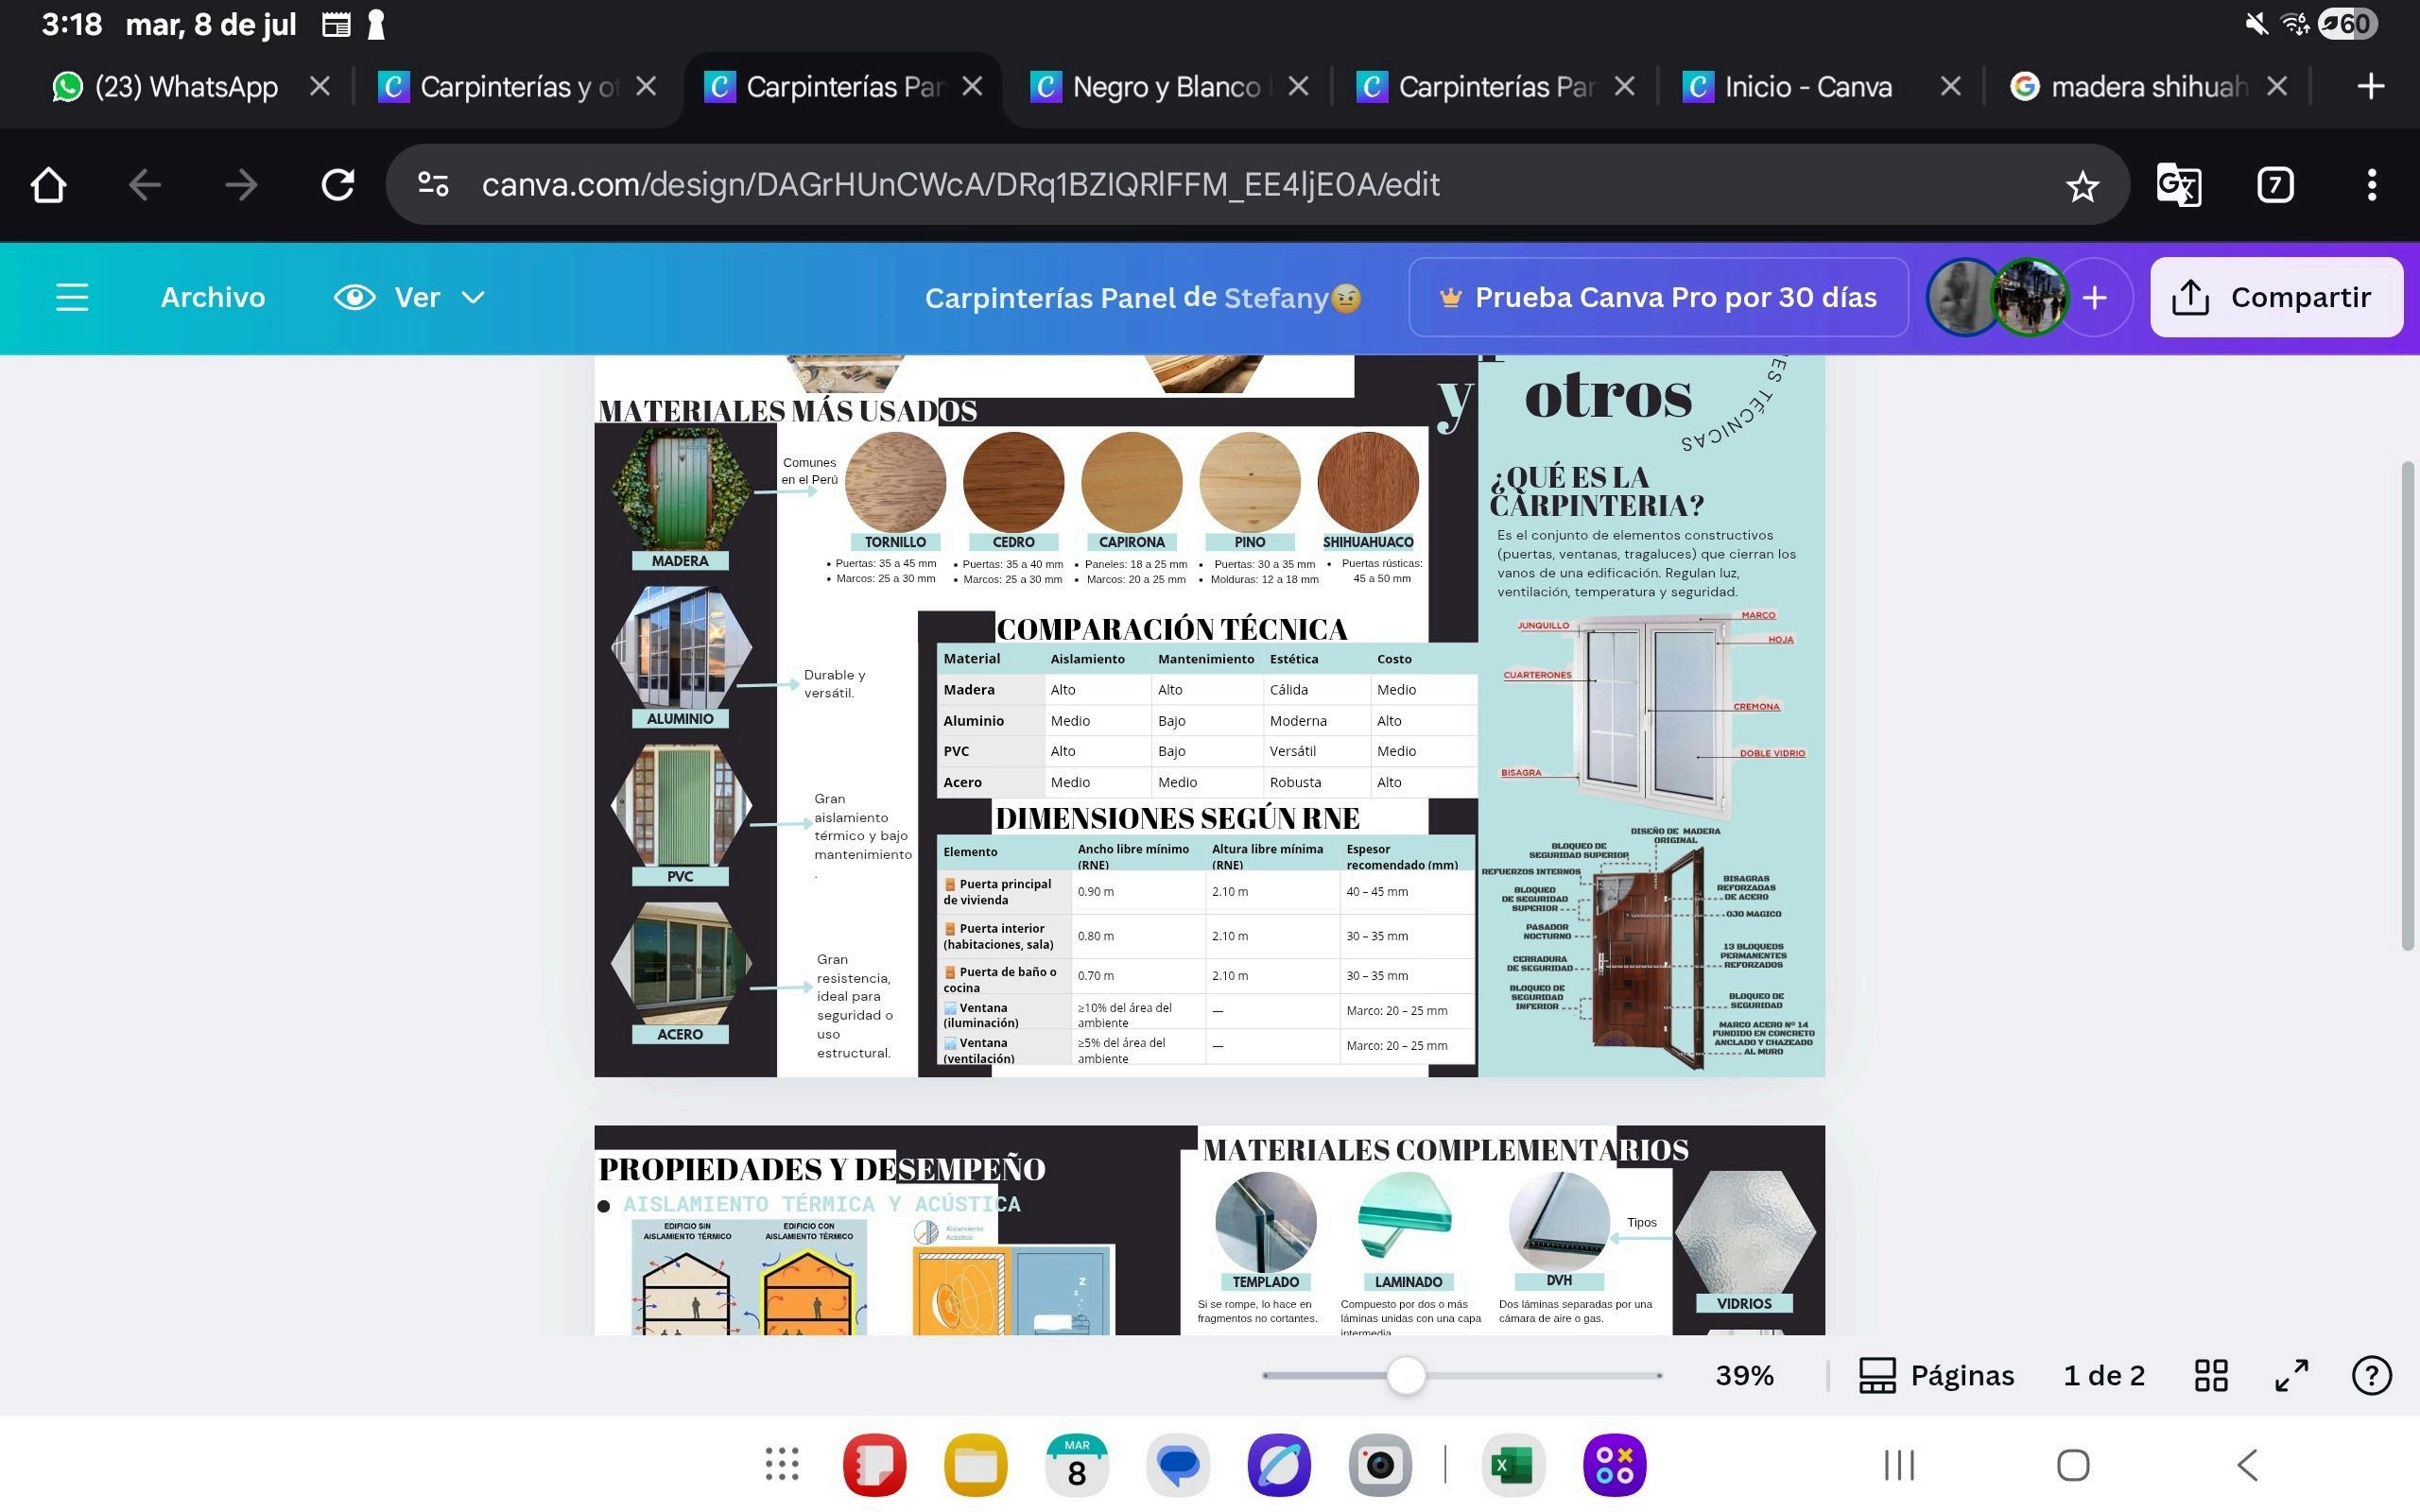Open Google Translate icon in toolbar
The image size is (2420, 1512).
point(2178,185)
